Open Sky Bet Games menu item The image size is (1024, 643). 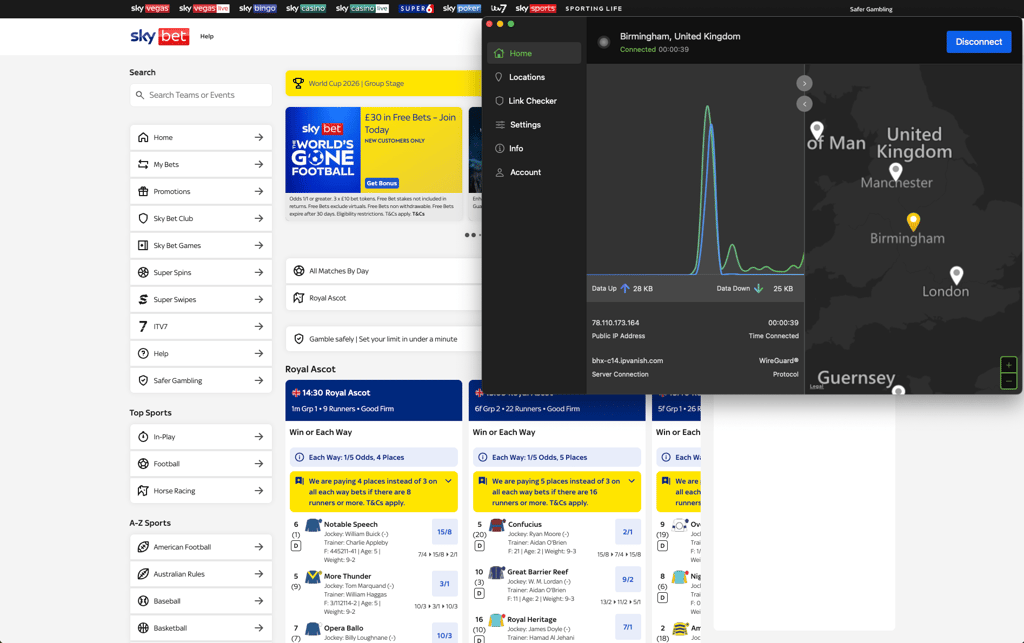200,245
